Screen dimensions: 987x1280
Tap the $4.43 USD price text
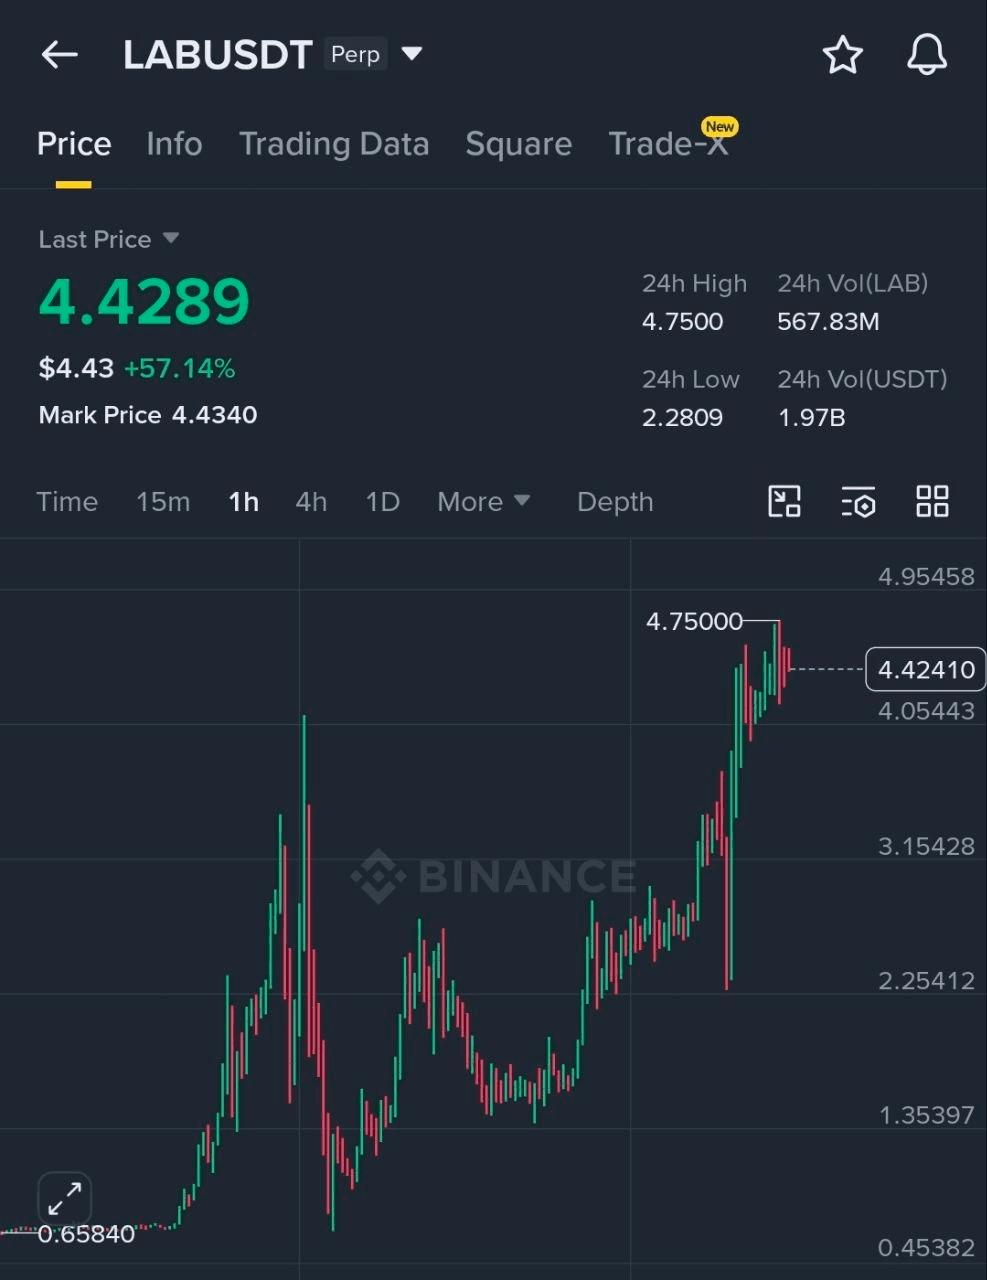[76, 368]
